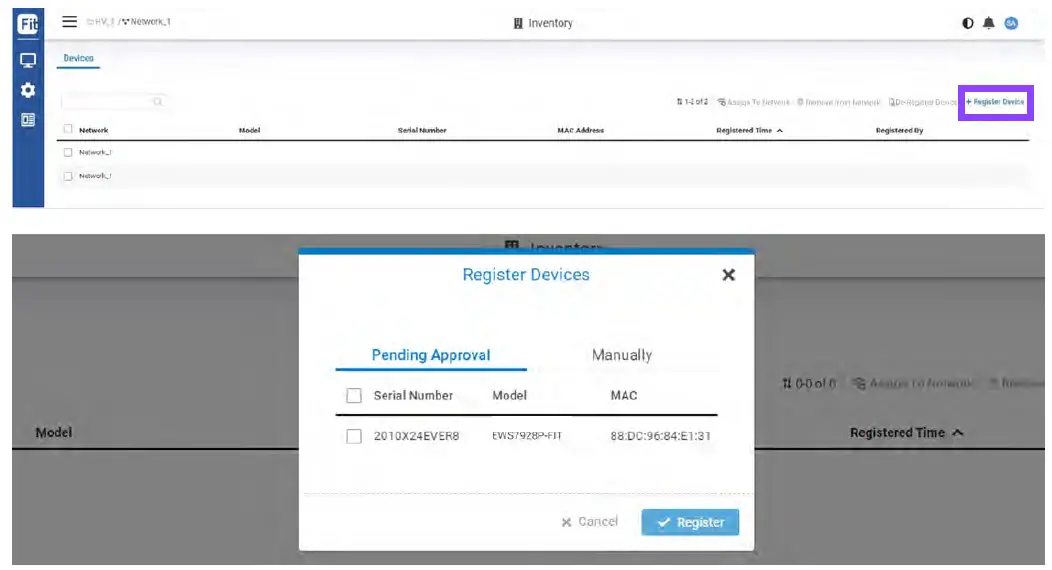Select the Devices tab
1052x570 pixels.
coord(78,58)
